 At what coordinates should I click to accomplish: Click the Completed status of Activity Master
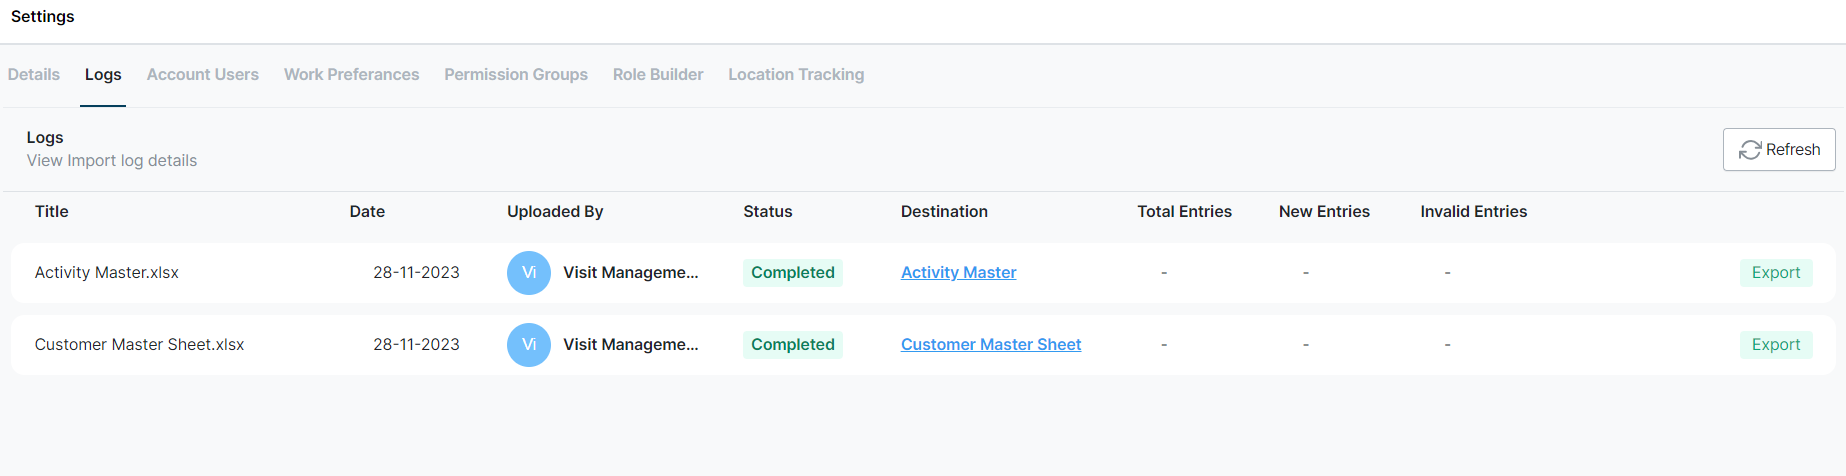point(792,273)
